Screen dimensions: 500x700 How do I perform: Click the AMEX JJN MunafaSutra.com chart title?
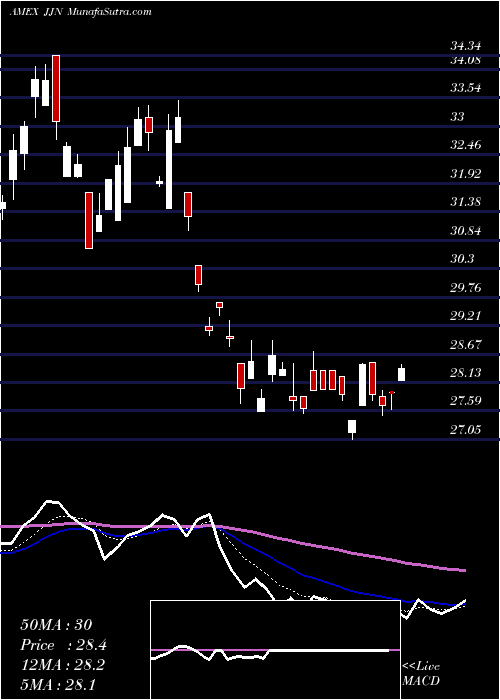[80, 12]
